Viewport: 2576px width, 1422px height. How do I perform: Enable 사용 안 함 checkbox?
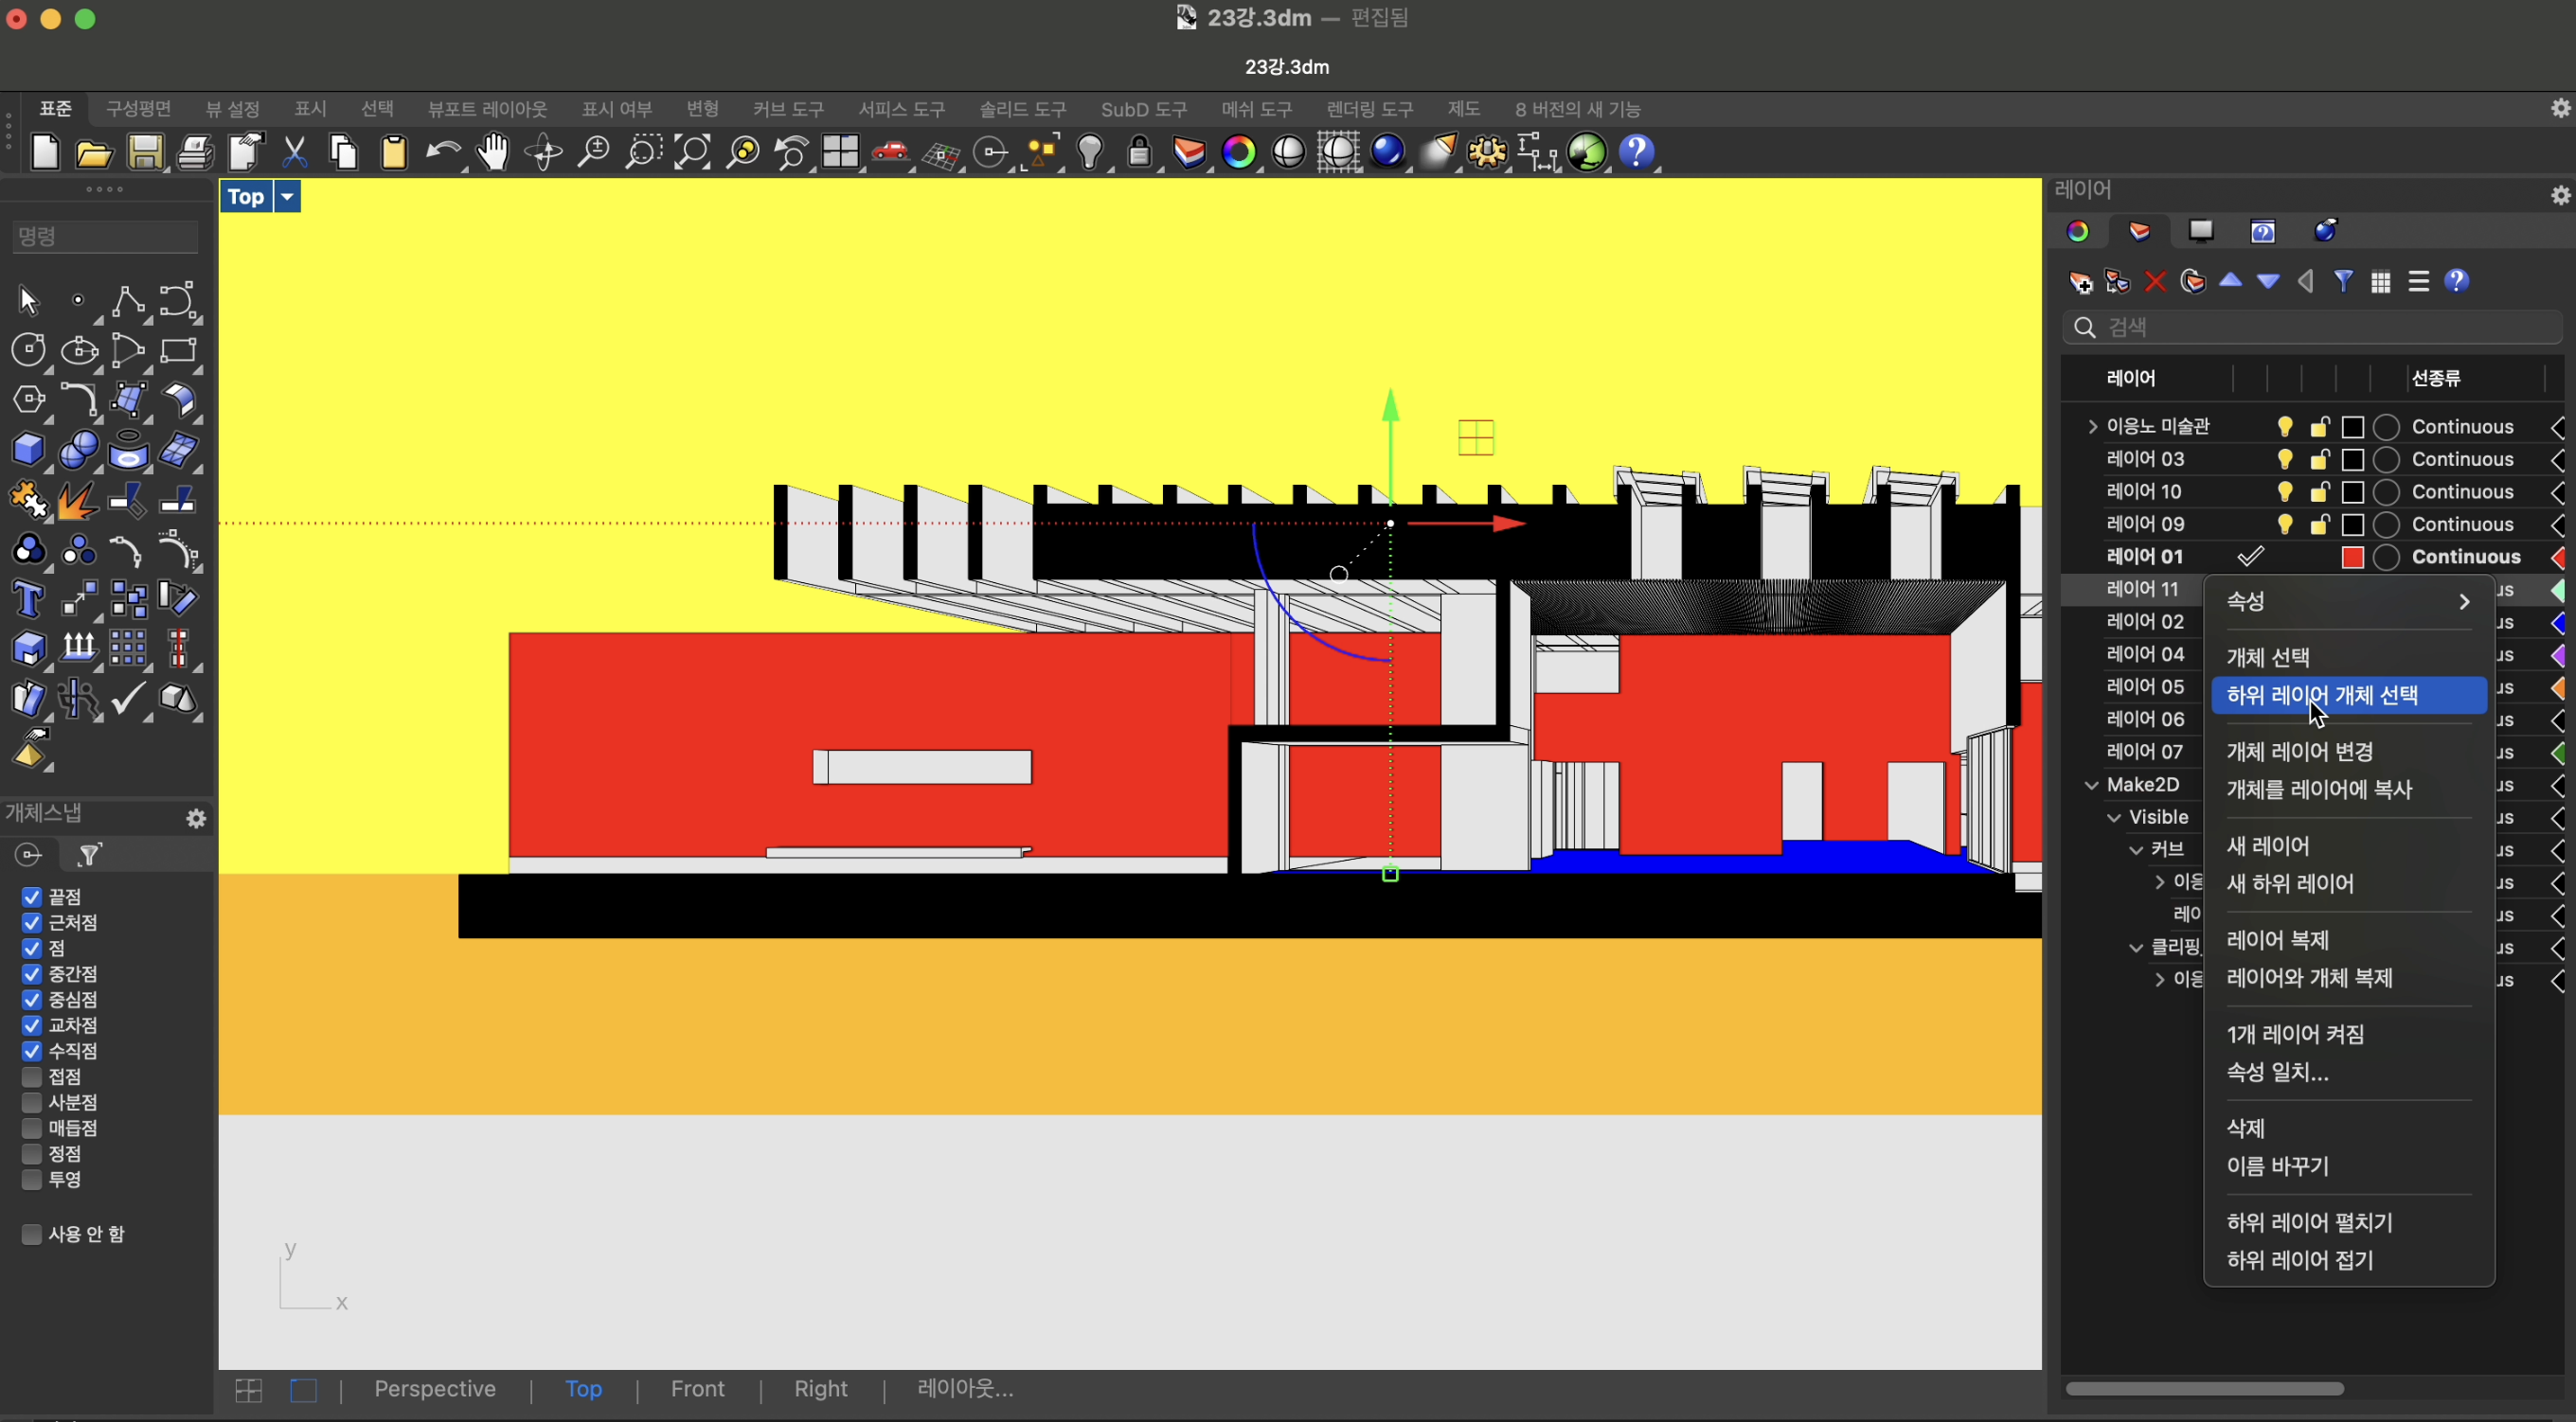click(x=31, y=1233)
